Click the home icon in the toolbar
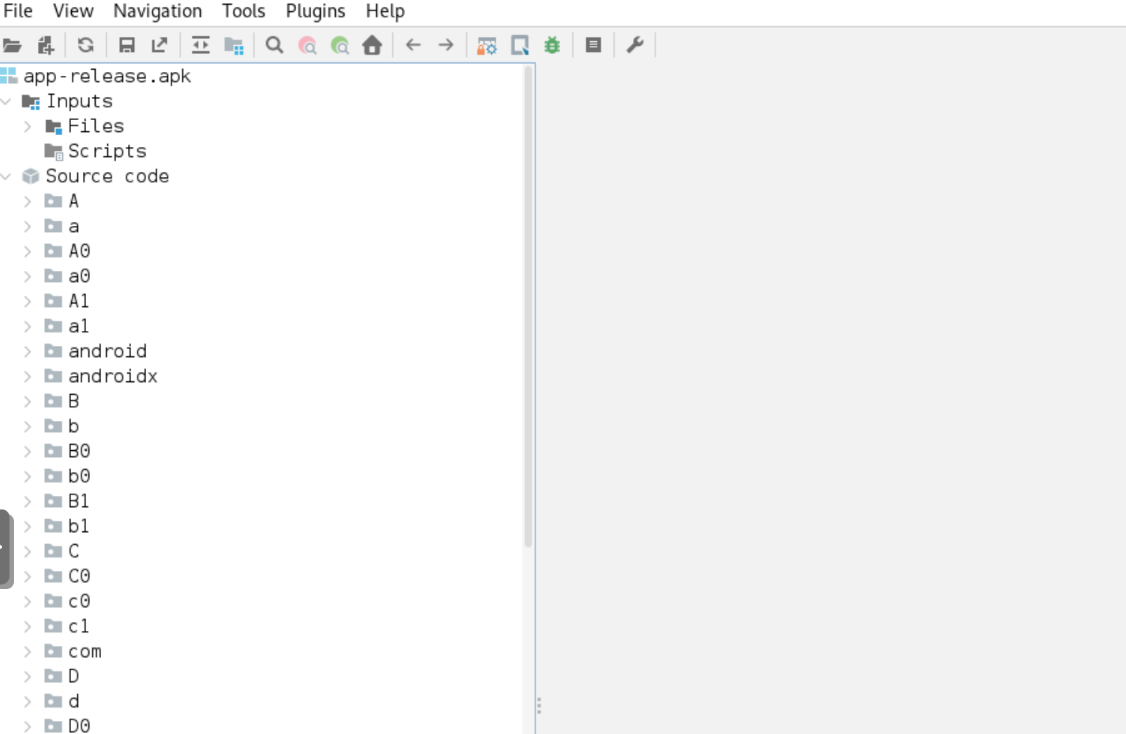 (x=372, y=45)
